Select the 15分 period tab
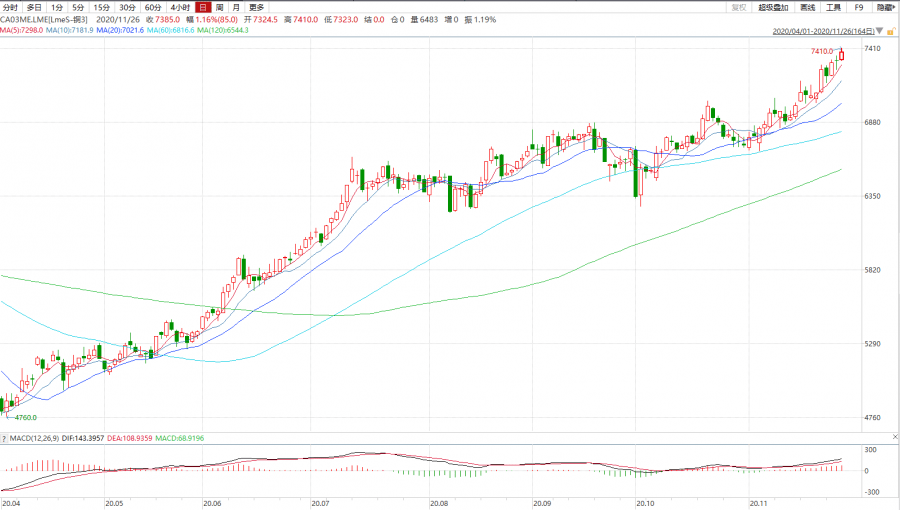Image resolution: width=900 pixels, height=510 pixels. click(101, 7)
